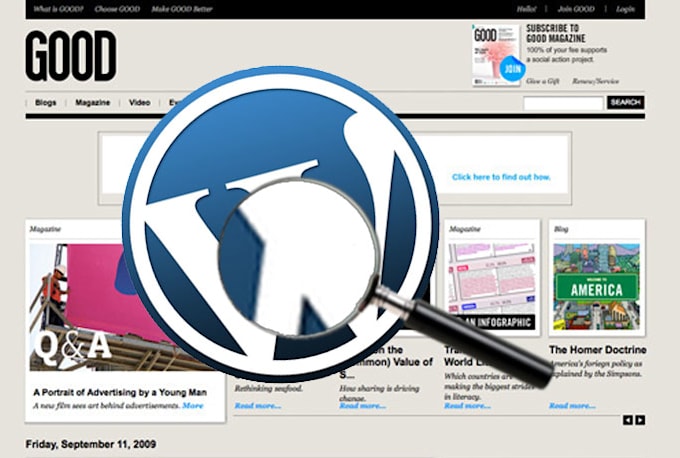Click the GOOD magazine cover thumbnail
Image resolution: width=680 pixels, height=458 pixels.
click(x=496, y=55)
